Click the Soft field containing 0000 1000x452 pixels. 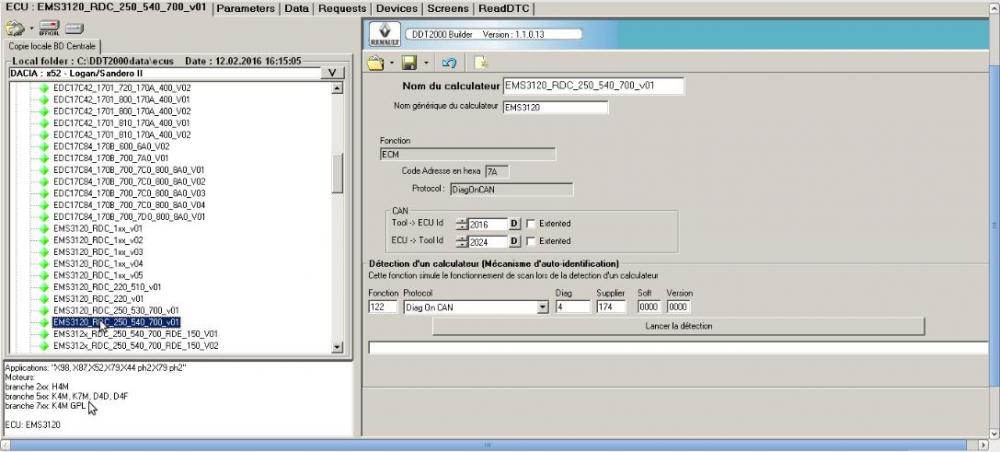point(649,307)
